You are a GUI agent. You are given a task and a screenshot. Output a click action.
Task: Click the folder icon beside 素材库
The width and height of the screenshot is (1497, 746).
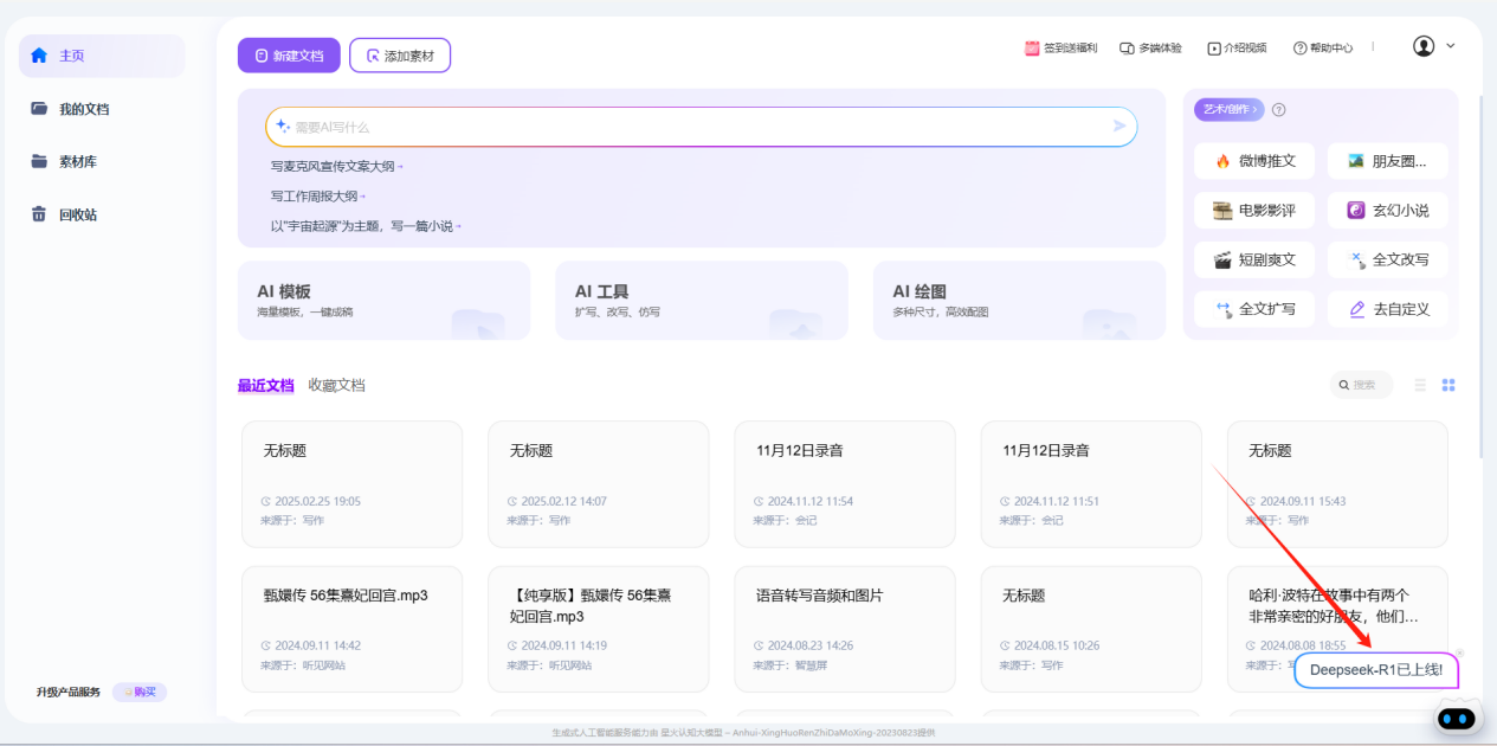(x=39, y=161)
